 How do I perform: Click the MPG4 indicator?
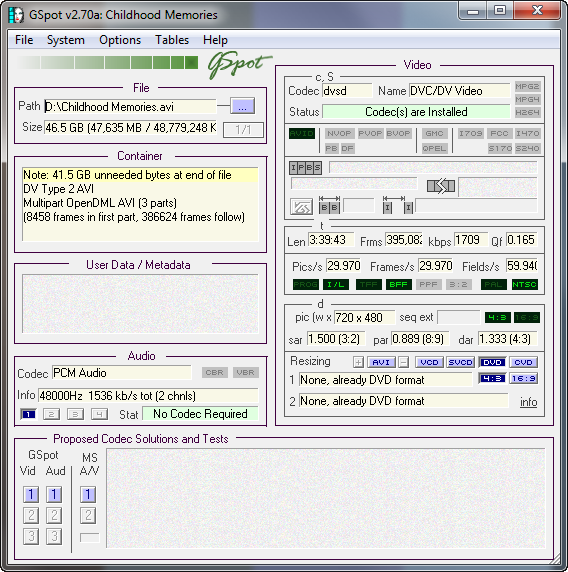(527, 99)
